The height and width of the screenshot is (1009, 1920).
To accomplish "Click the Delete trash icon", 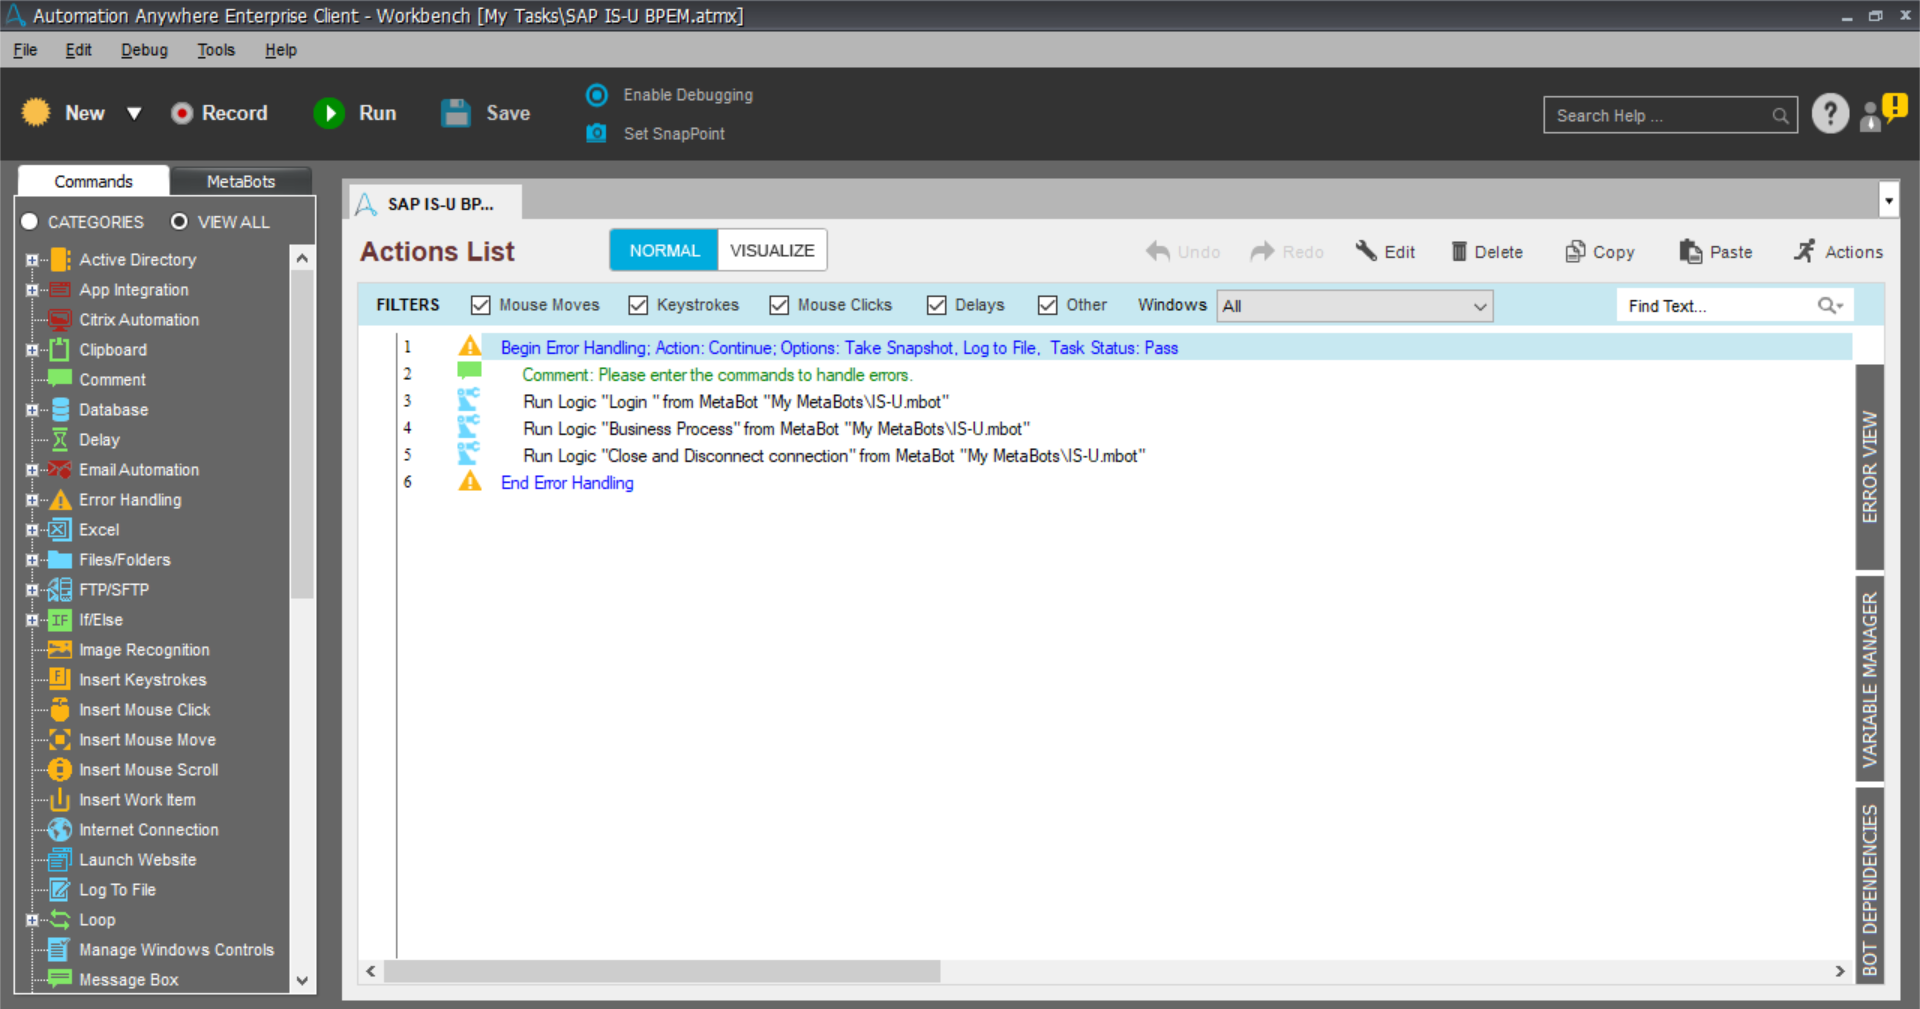I will [x=1459, y=251].
